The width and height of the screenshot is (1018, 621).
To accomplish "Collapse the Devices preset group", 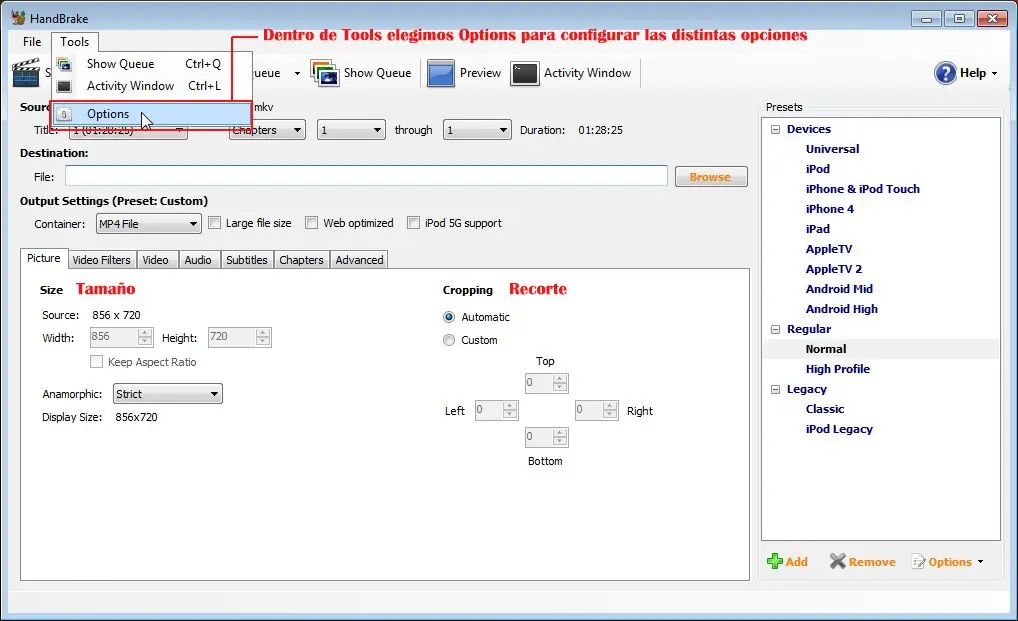I will click(x=775, y=129).
